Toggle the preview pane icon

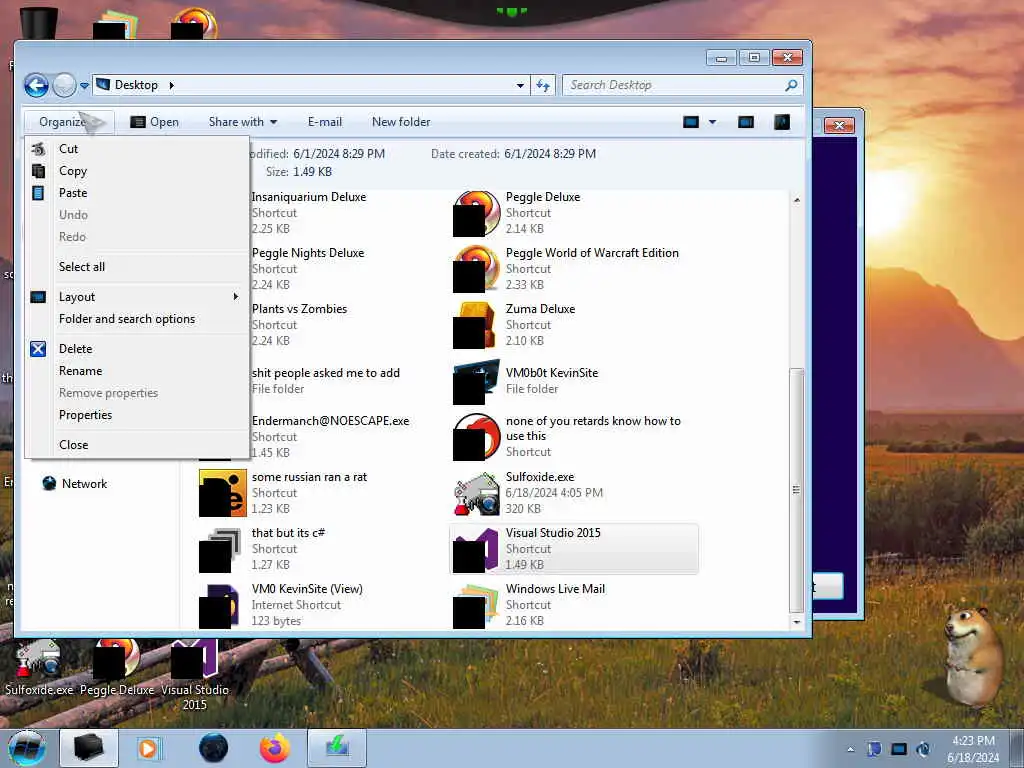pyautogui.click(x=746, y=122)
